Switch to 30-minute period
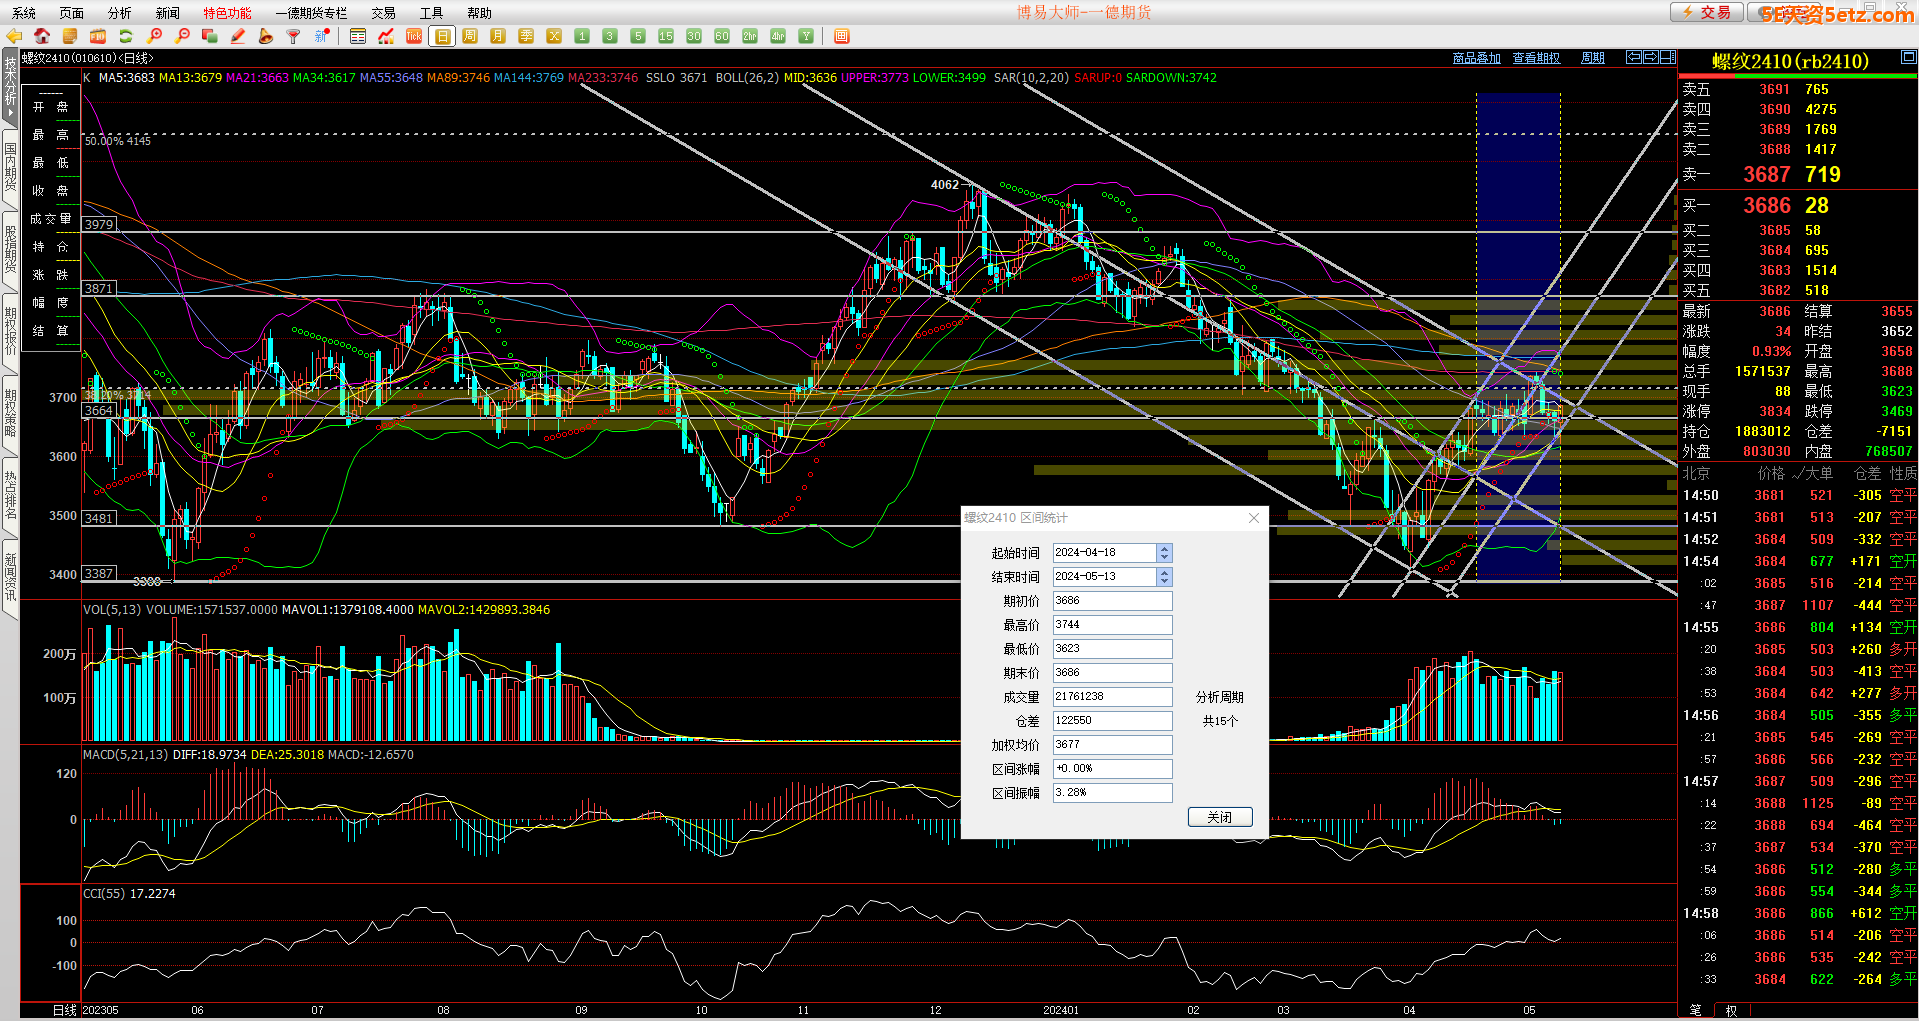Image resolution: width=1919 pixels, height=1021 pixels. pos(694,36)
